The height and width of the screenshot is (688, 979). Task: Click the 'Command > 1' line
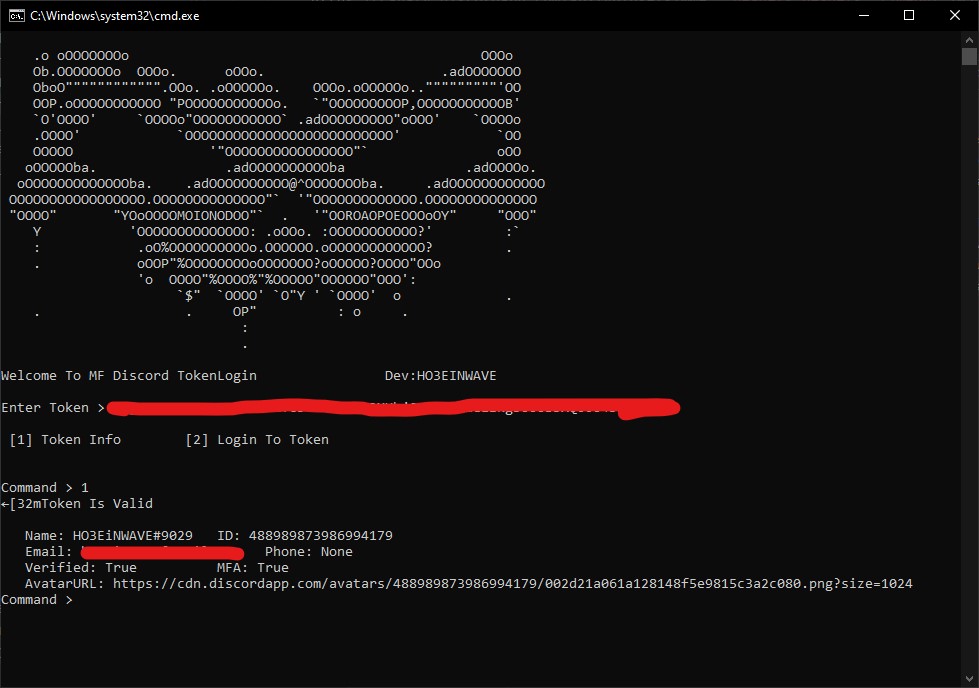point(45,488)
